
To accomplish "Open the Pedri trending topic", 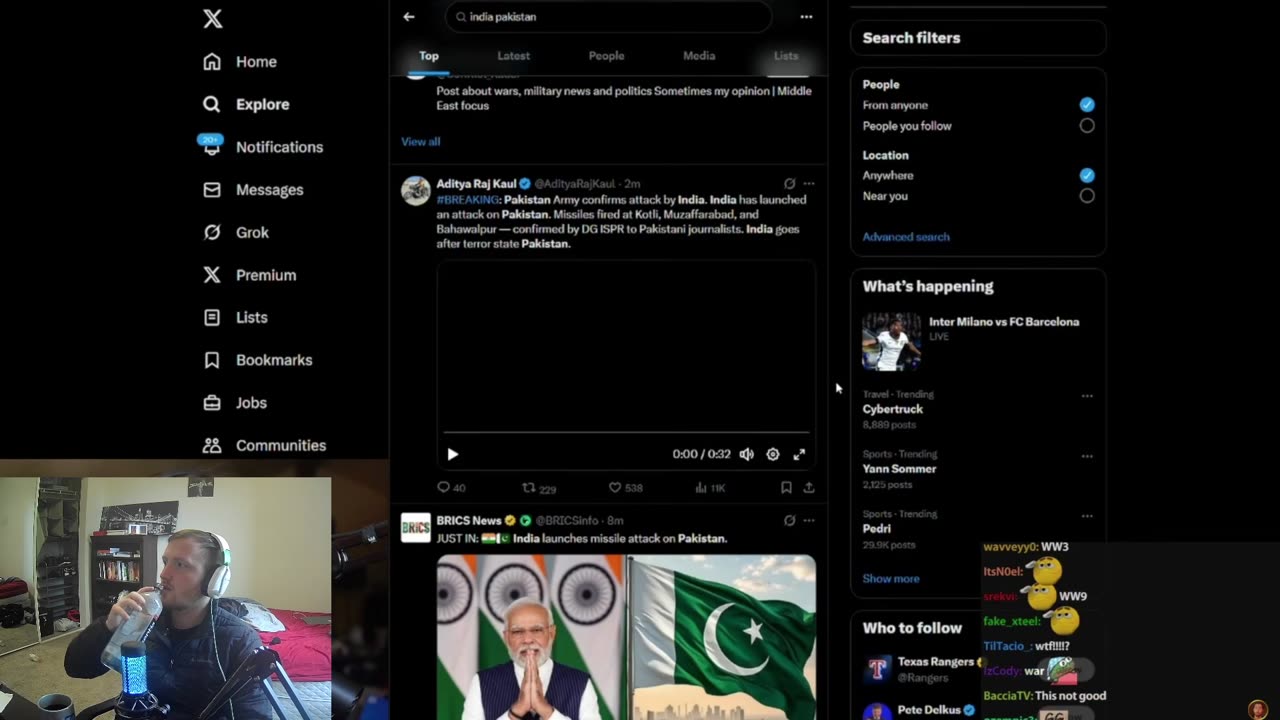I will 876,529.
